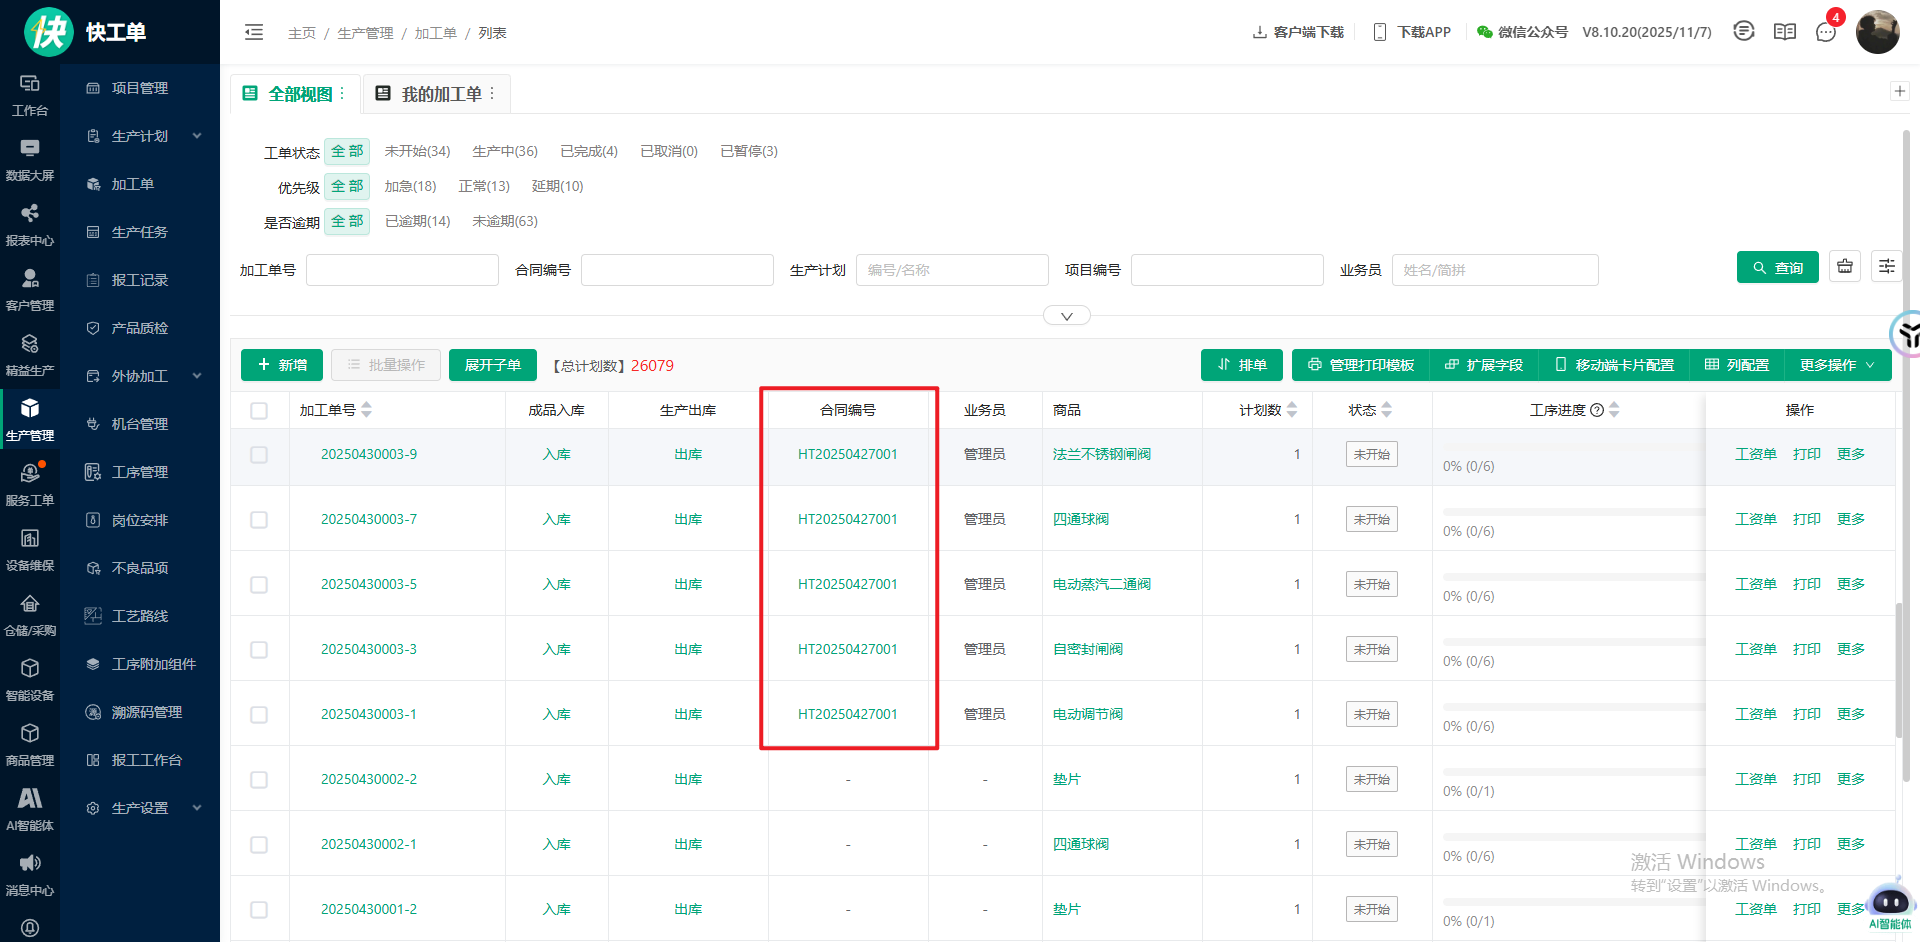Screen dimensions: 1920x942
Task: Select checkbox for order 20250430002-2
Action: pyautogui.click(x=259, y=780)
